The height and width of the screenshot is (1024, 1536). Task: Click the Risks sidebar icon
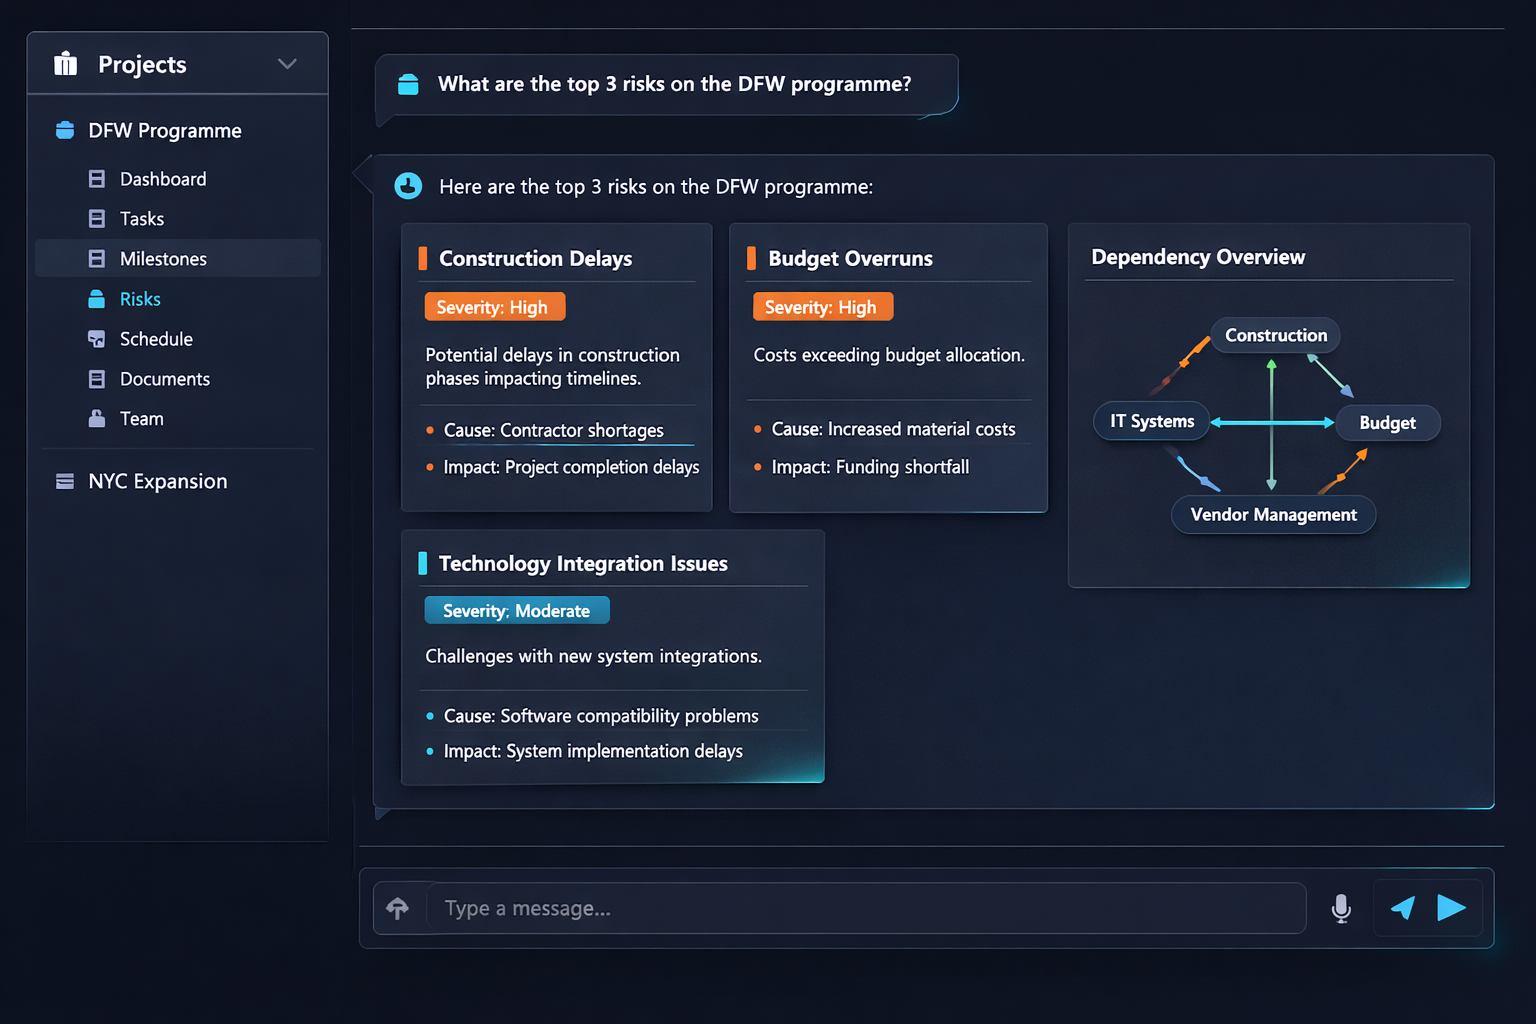tap(97, 299)
